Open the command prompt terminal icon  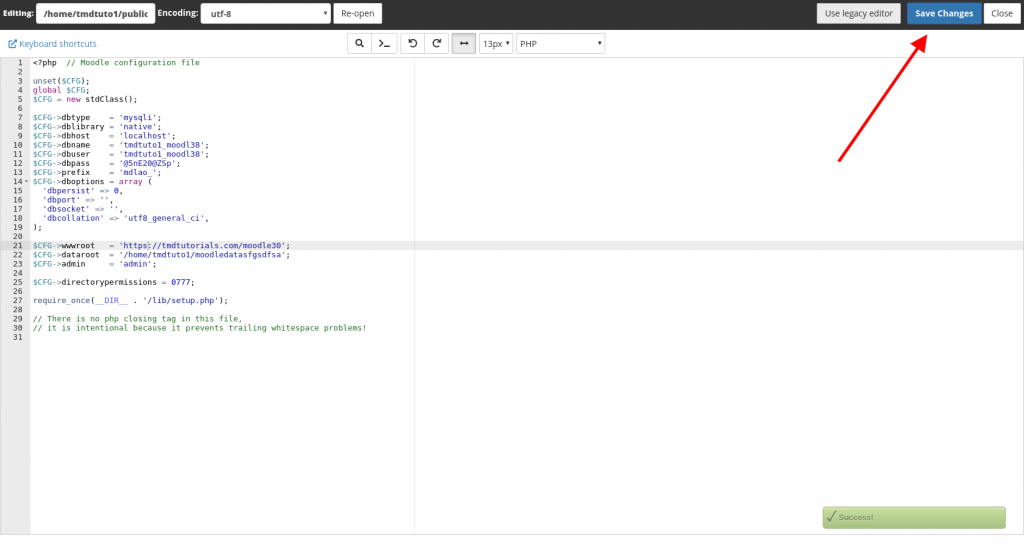coord(384,44)
